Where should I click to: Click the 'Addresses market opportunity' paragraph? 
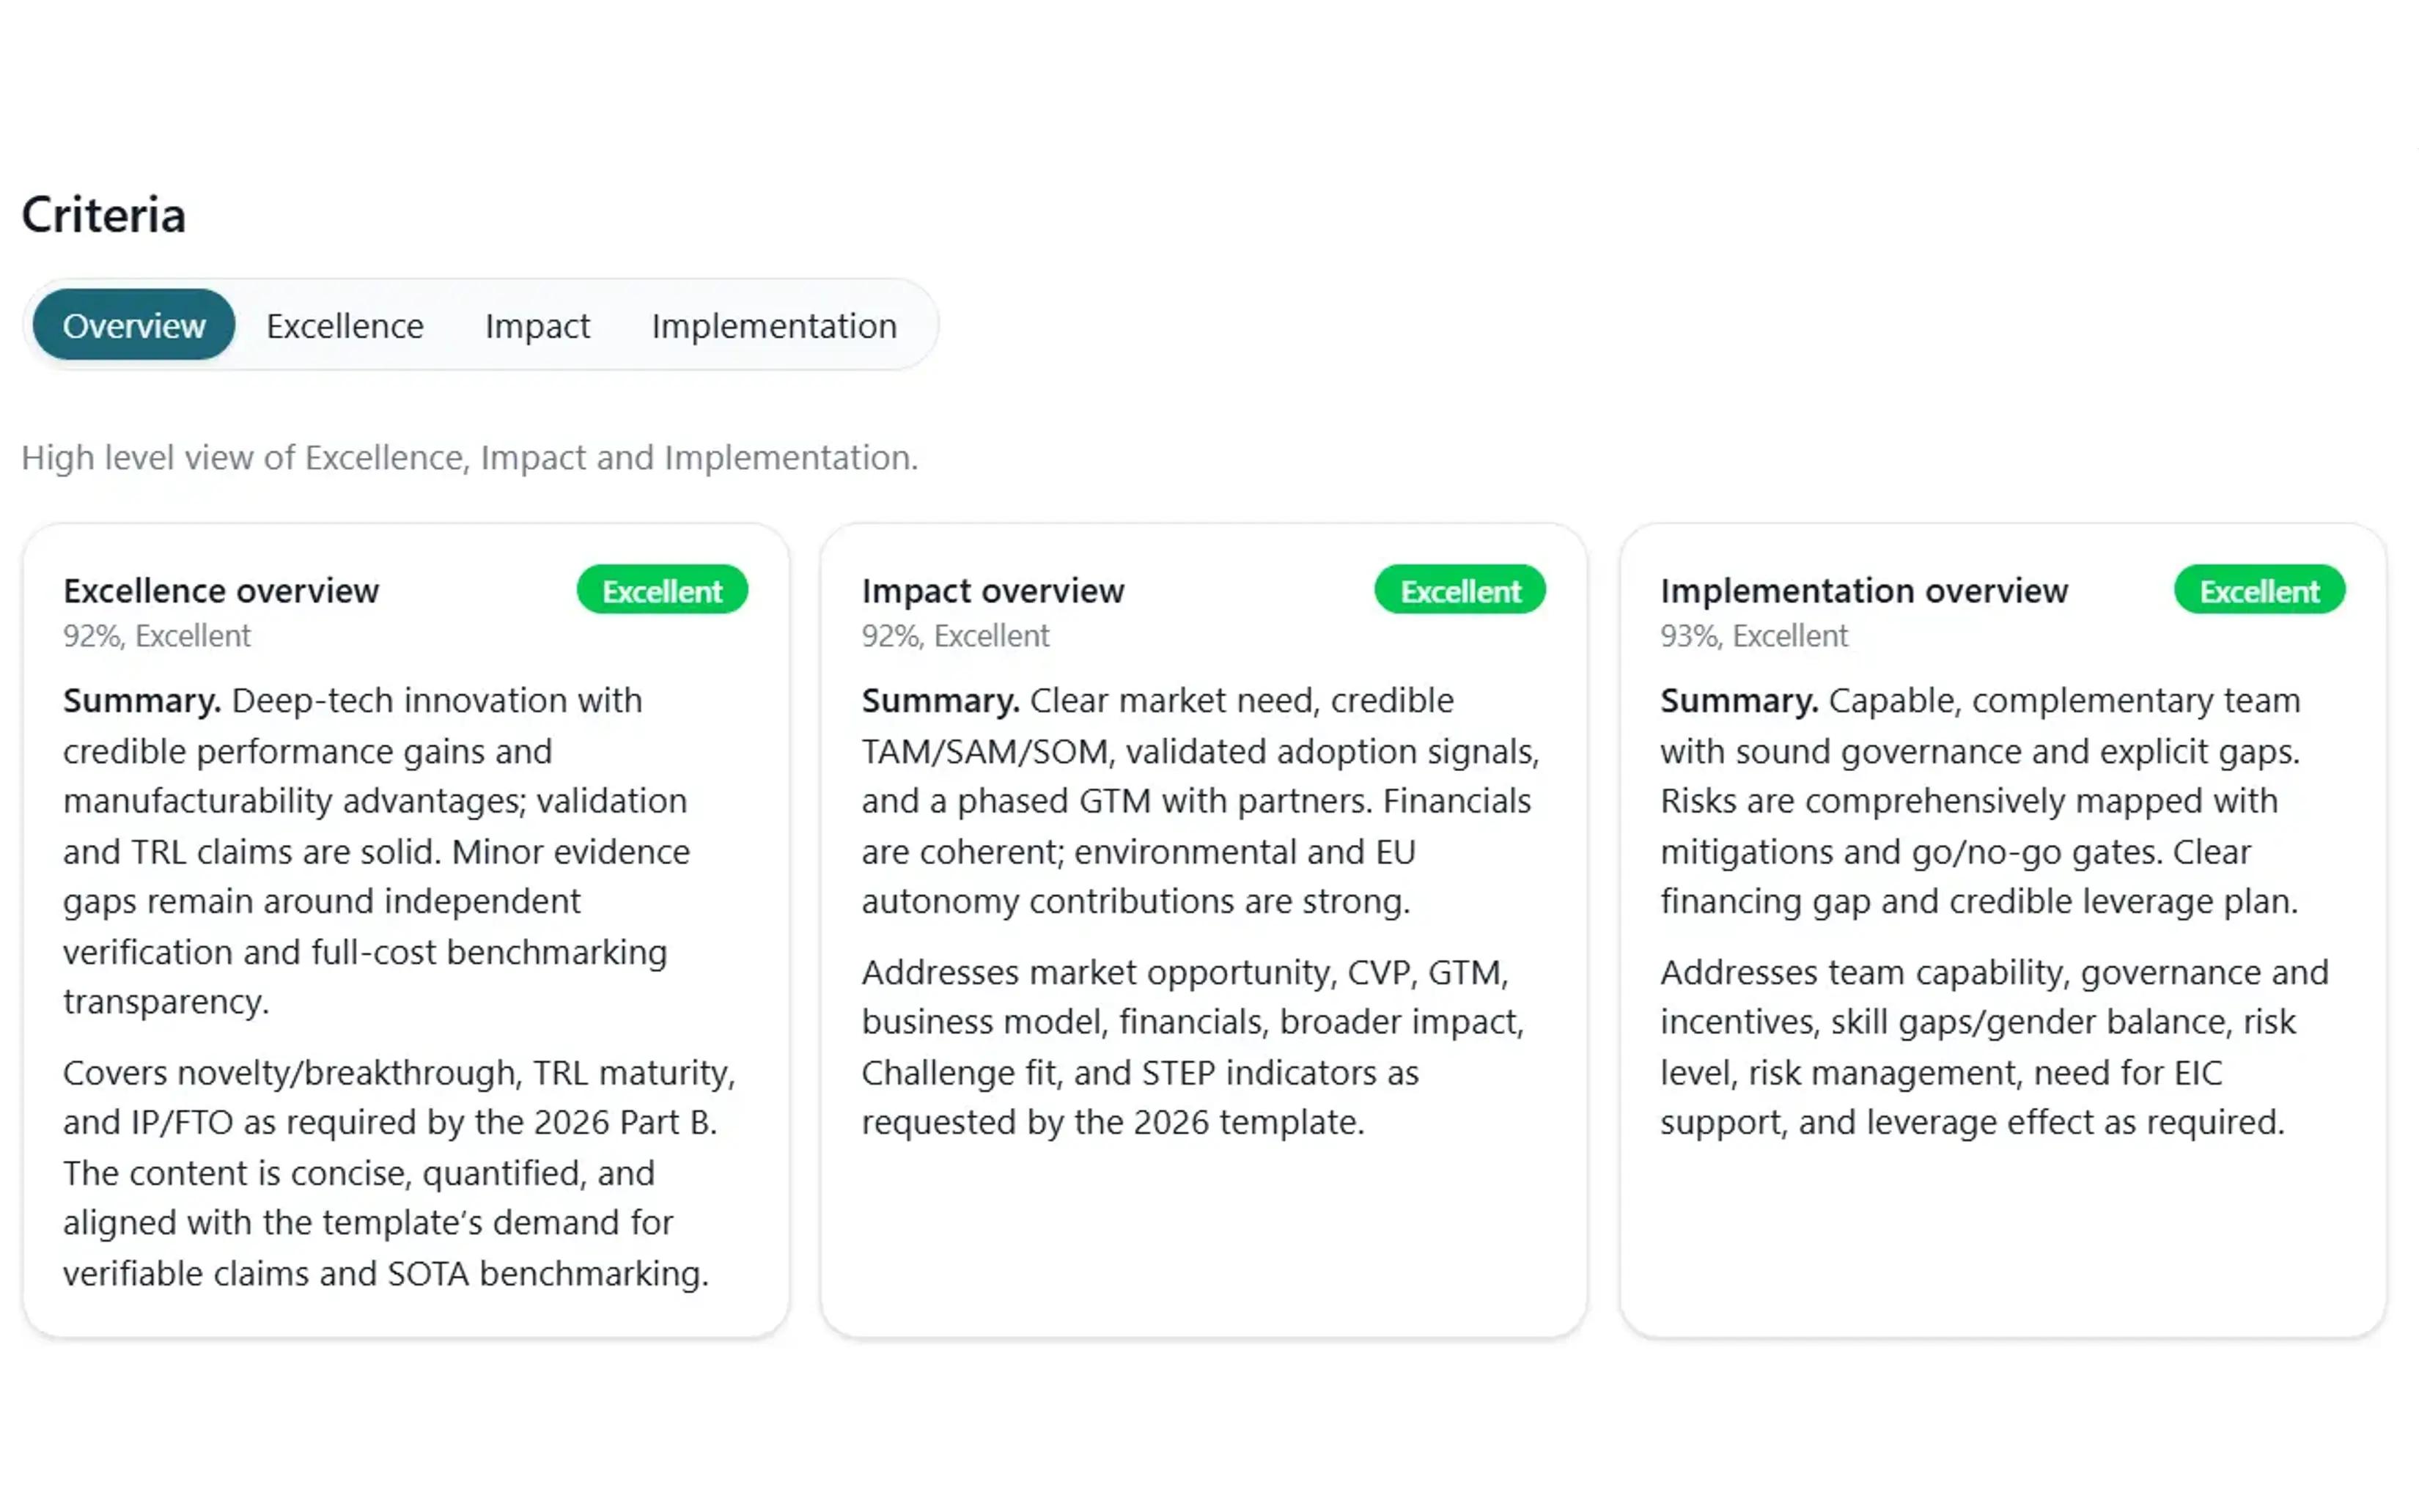(1192, 1047)
